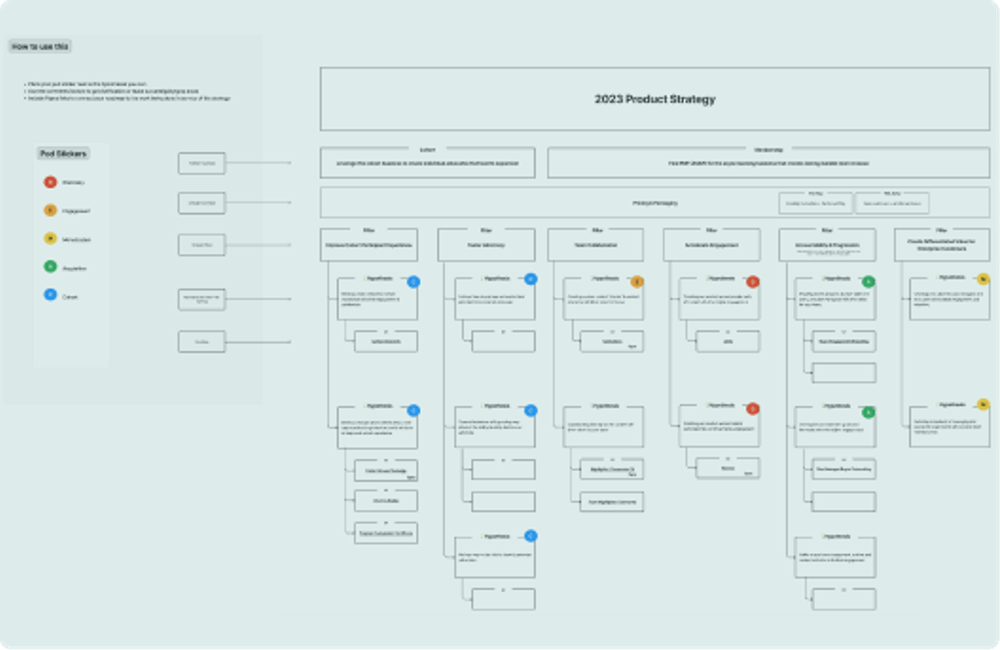Image resolution: width=1000 pixels, height=650 pixels.
Task: Select the topmost template box in the left sidebar
Action: [201, 162]
